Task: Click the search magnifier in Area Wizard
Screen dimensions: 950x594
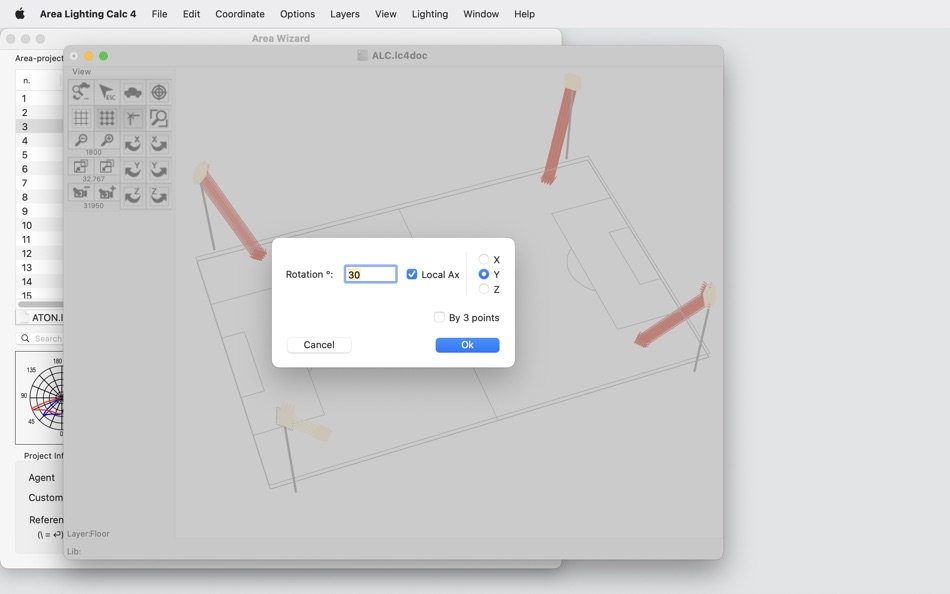Action: tap(25, 338)
